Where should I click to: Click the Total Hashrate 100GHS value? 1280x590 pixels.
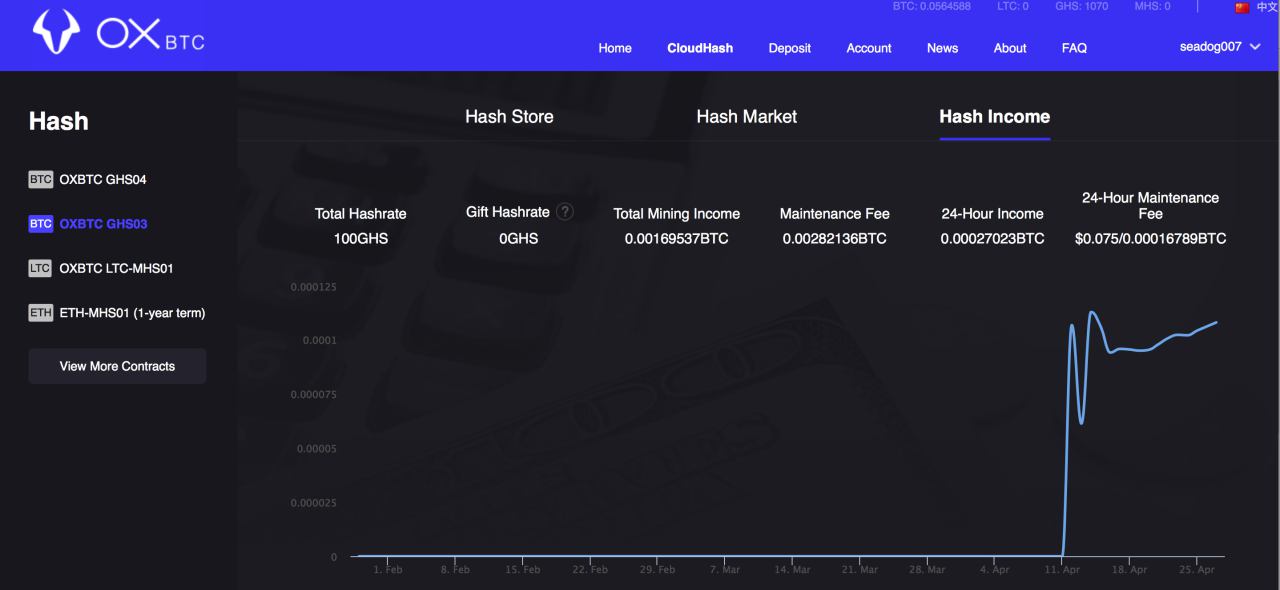pos(361,239)
